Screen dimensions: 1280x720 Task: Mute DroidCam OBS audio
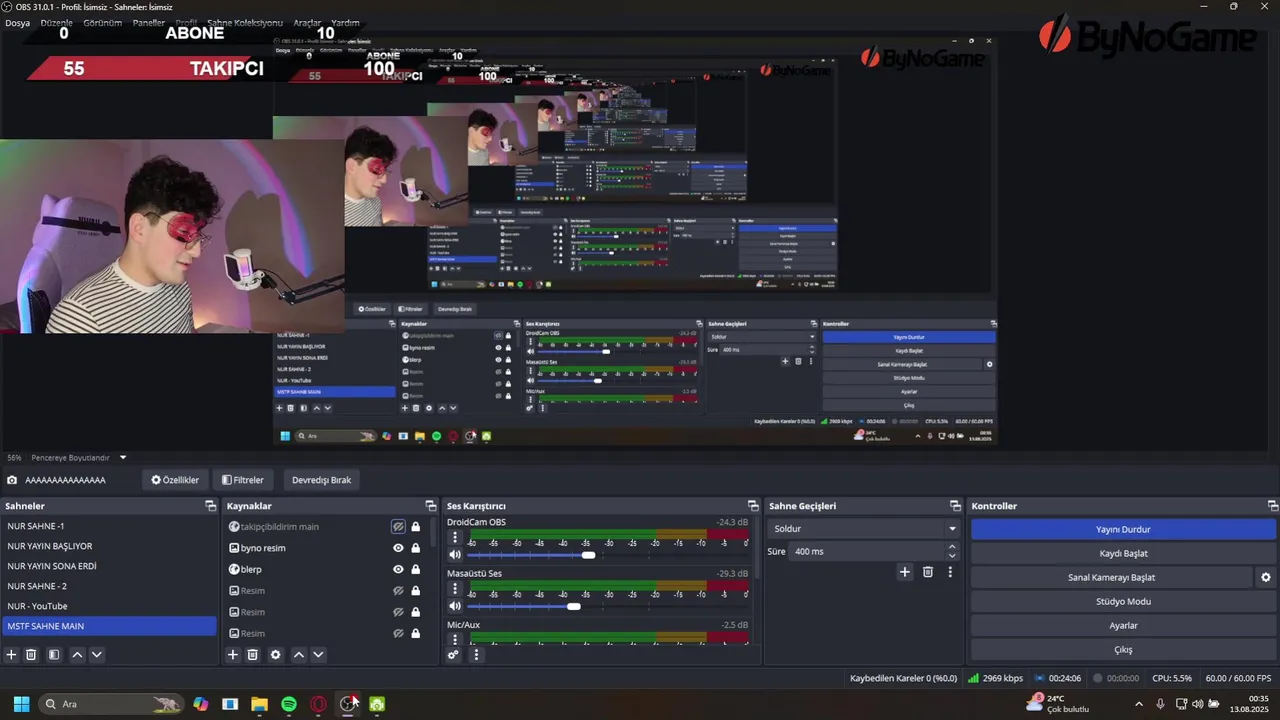(455, 555)
